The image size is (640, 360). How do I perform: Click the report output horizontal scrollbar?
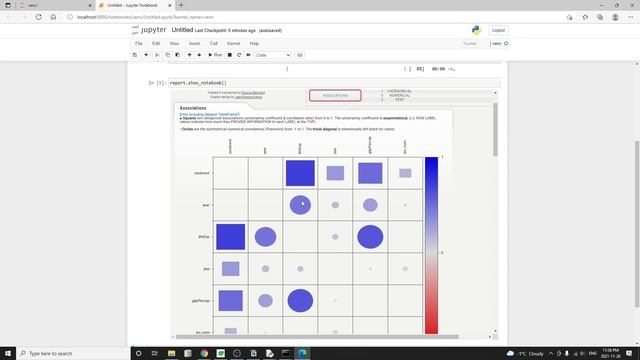(x=317, y=337)
